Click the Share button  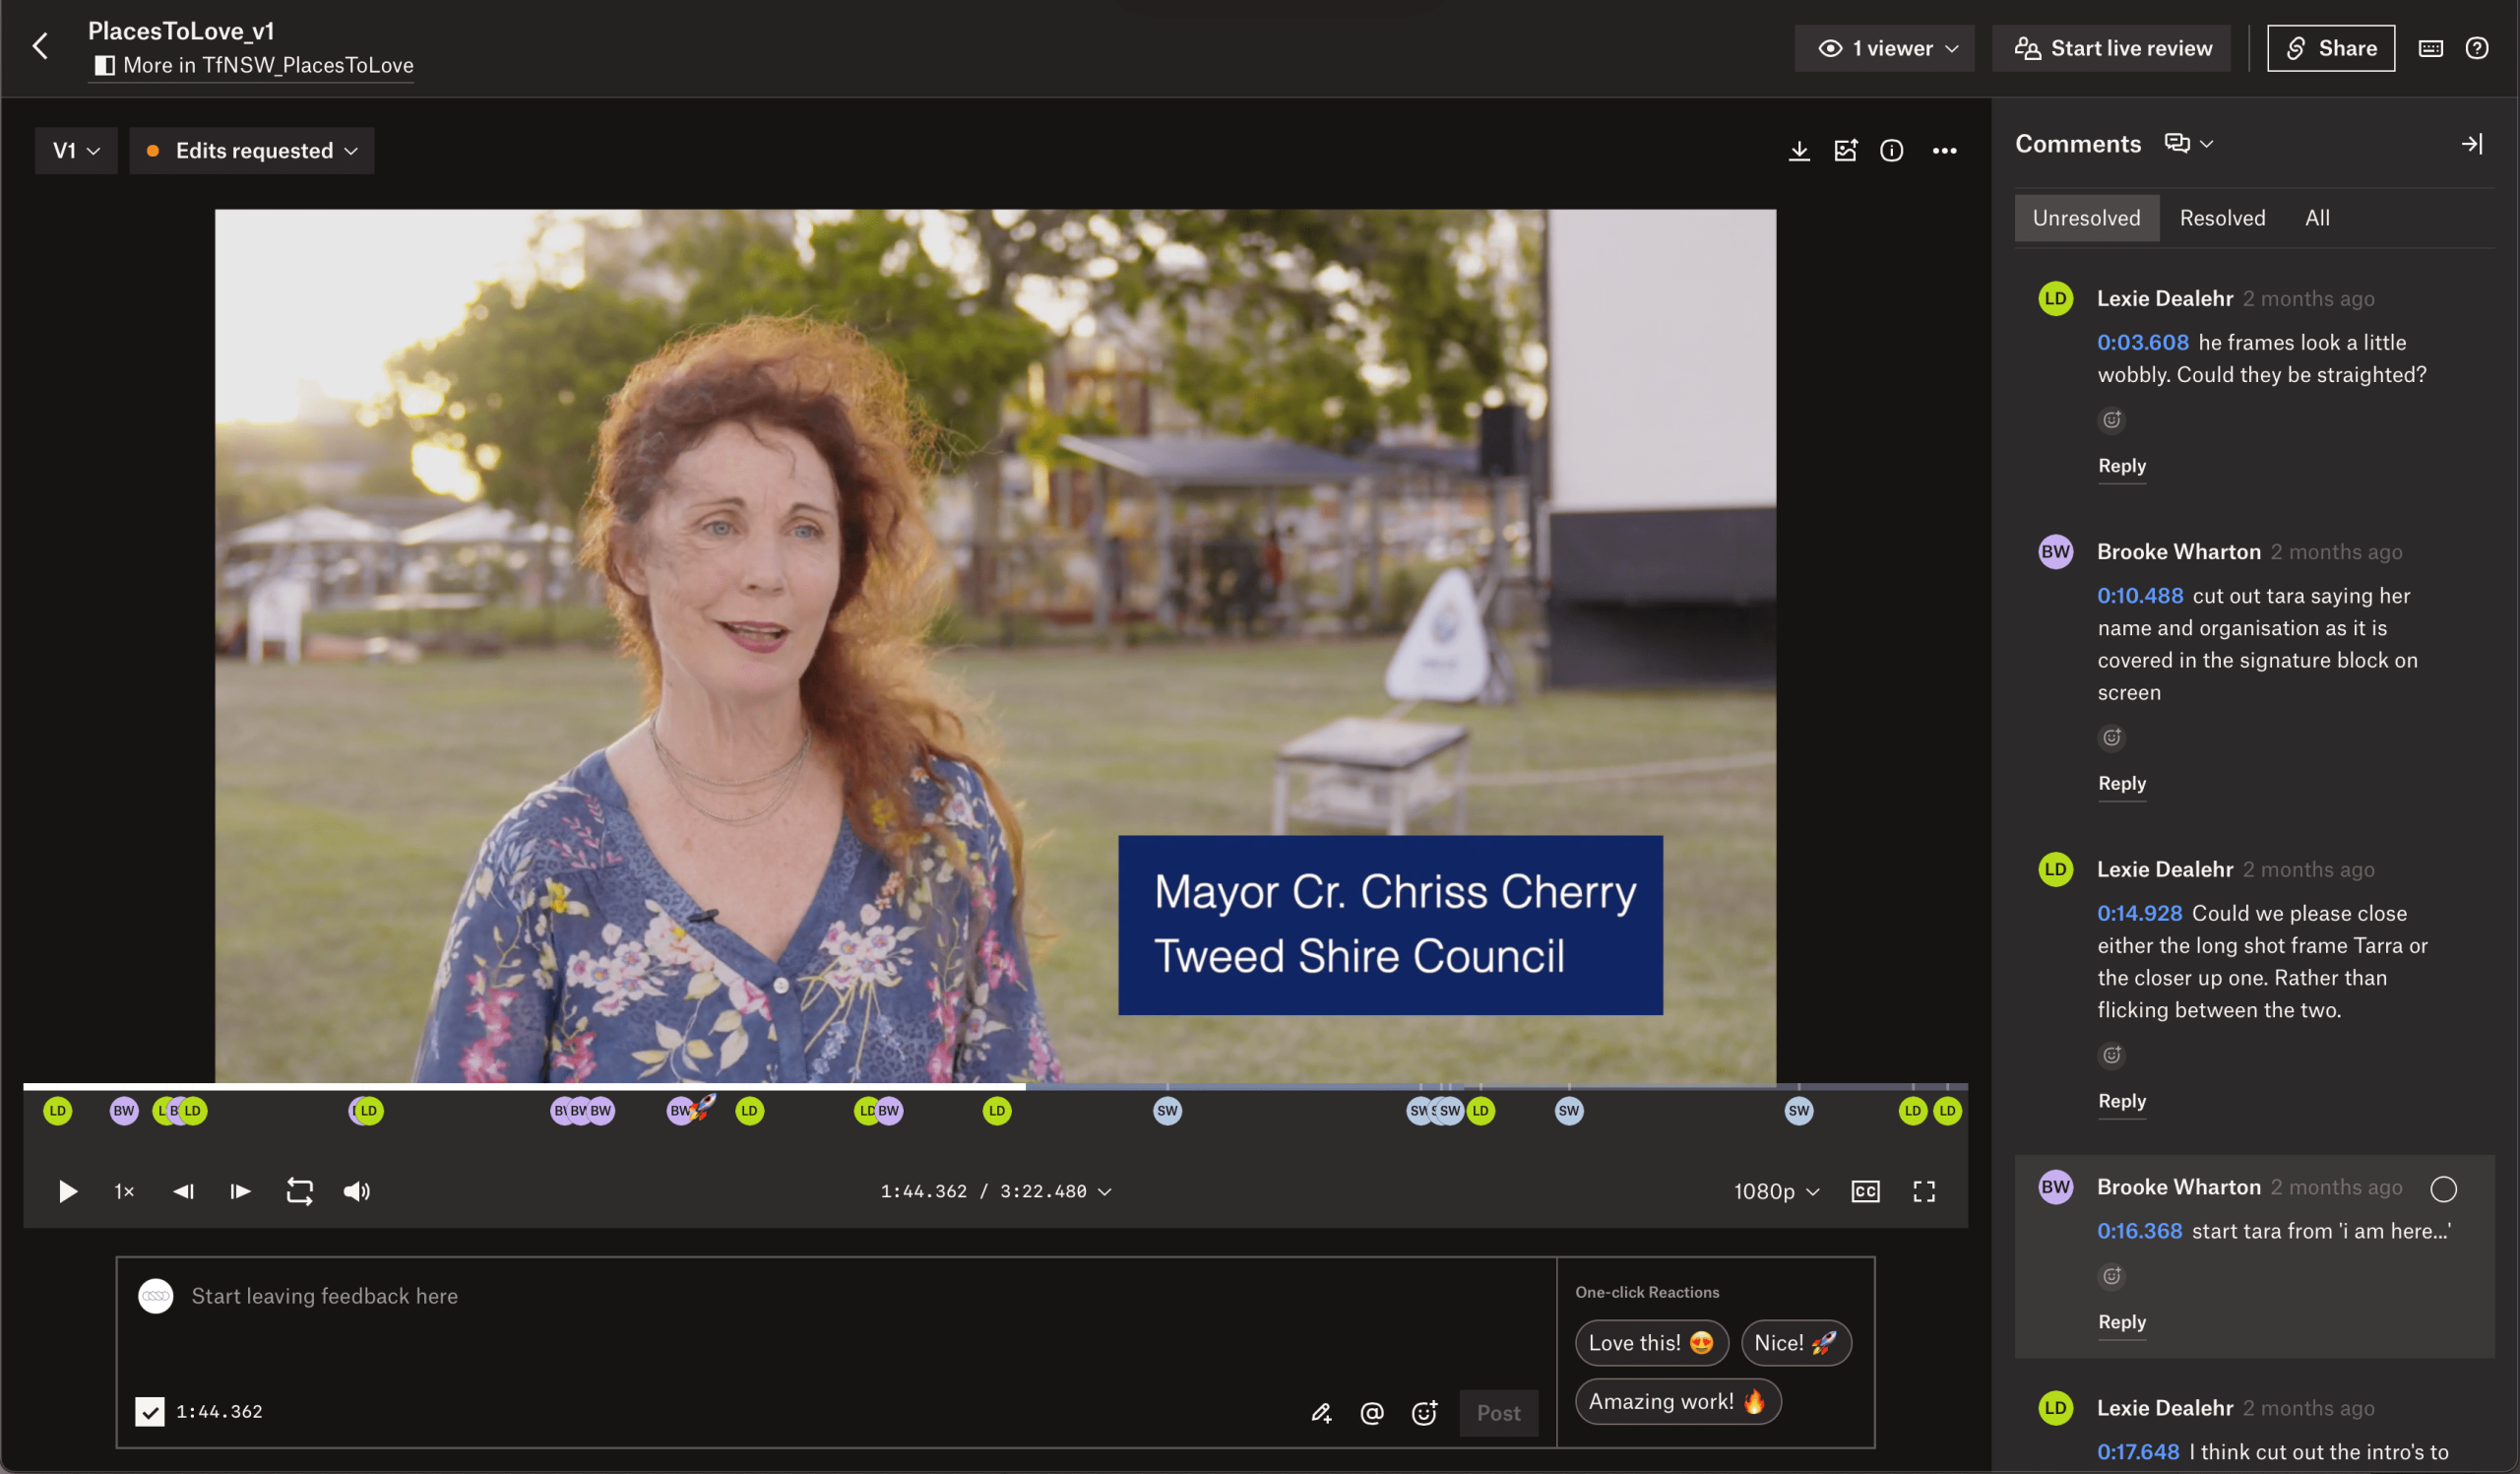tap(2330, 48)
